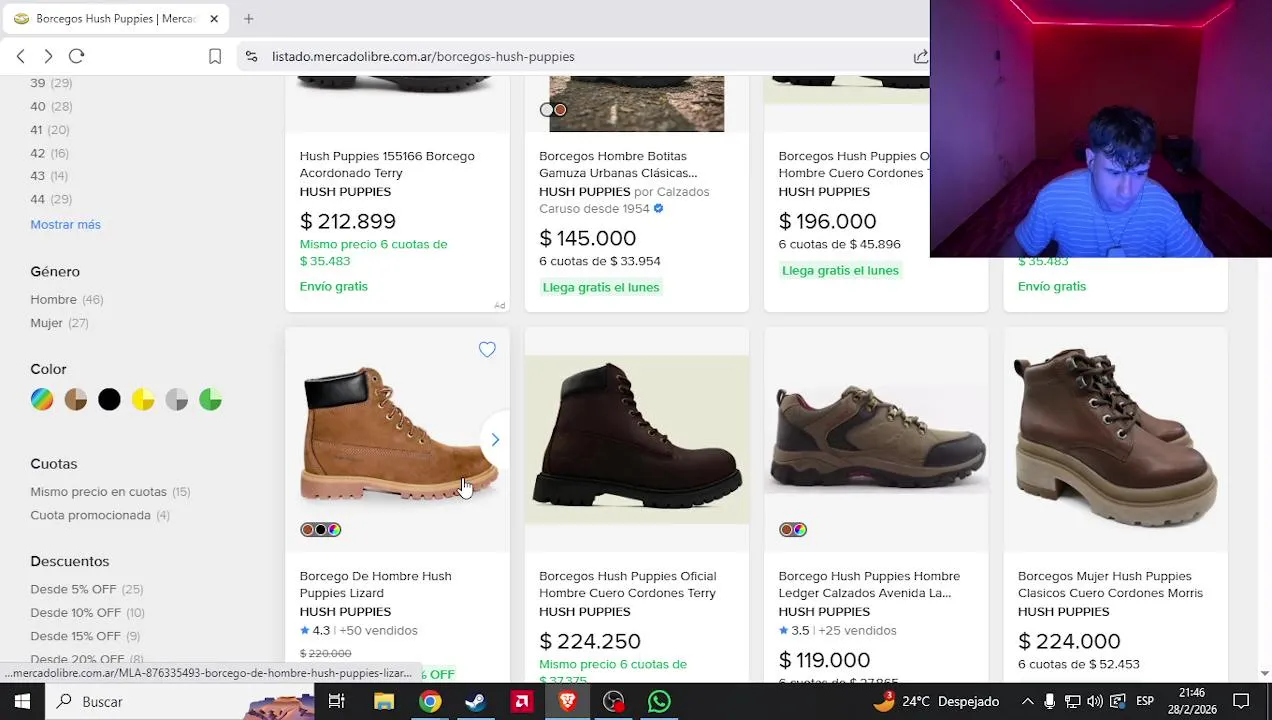
Task: Open Borcego Hush Puppies Hombre Ledger listing
Action: (x=869, y=584)
